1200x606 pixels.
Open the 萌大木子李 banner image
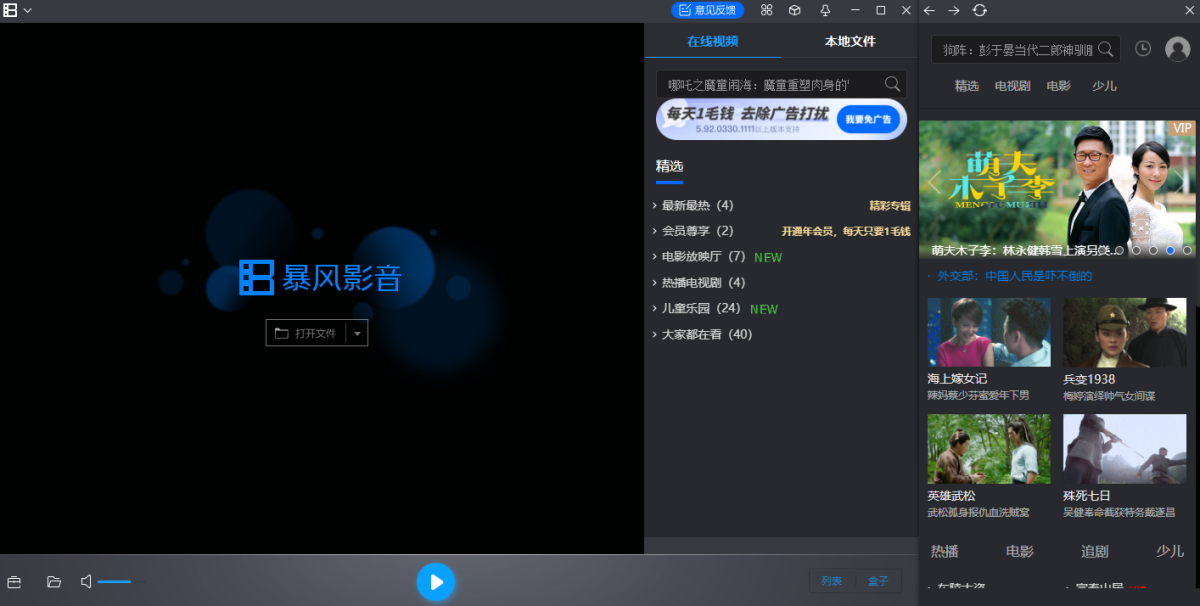(x=1057, y=189)
